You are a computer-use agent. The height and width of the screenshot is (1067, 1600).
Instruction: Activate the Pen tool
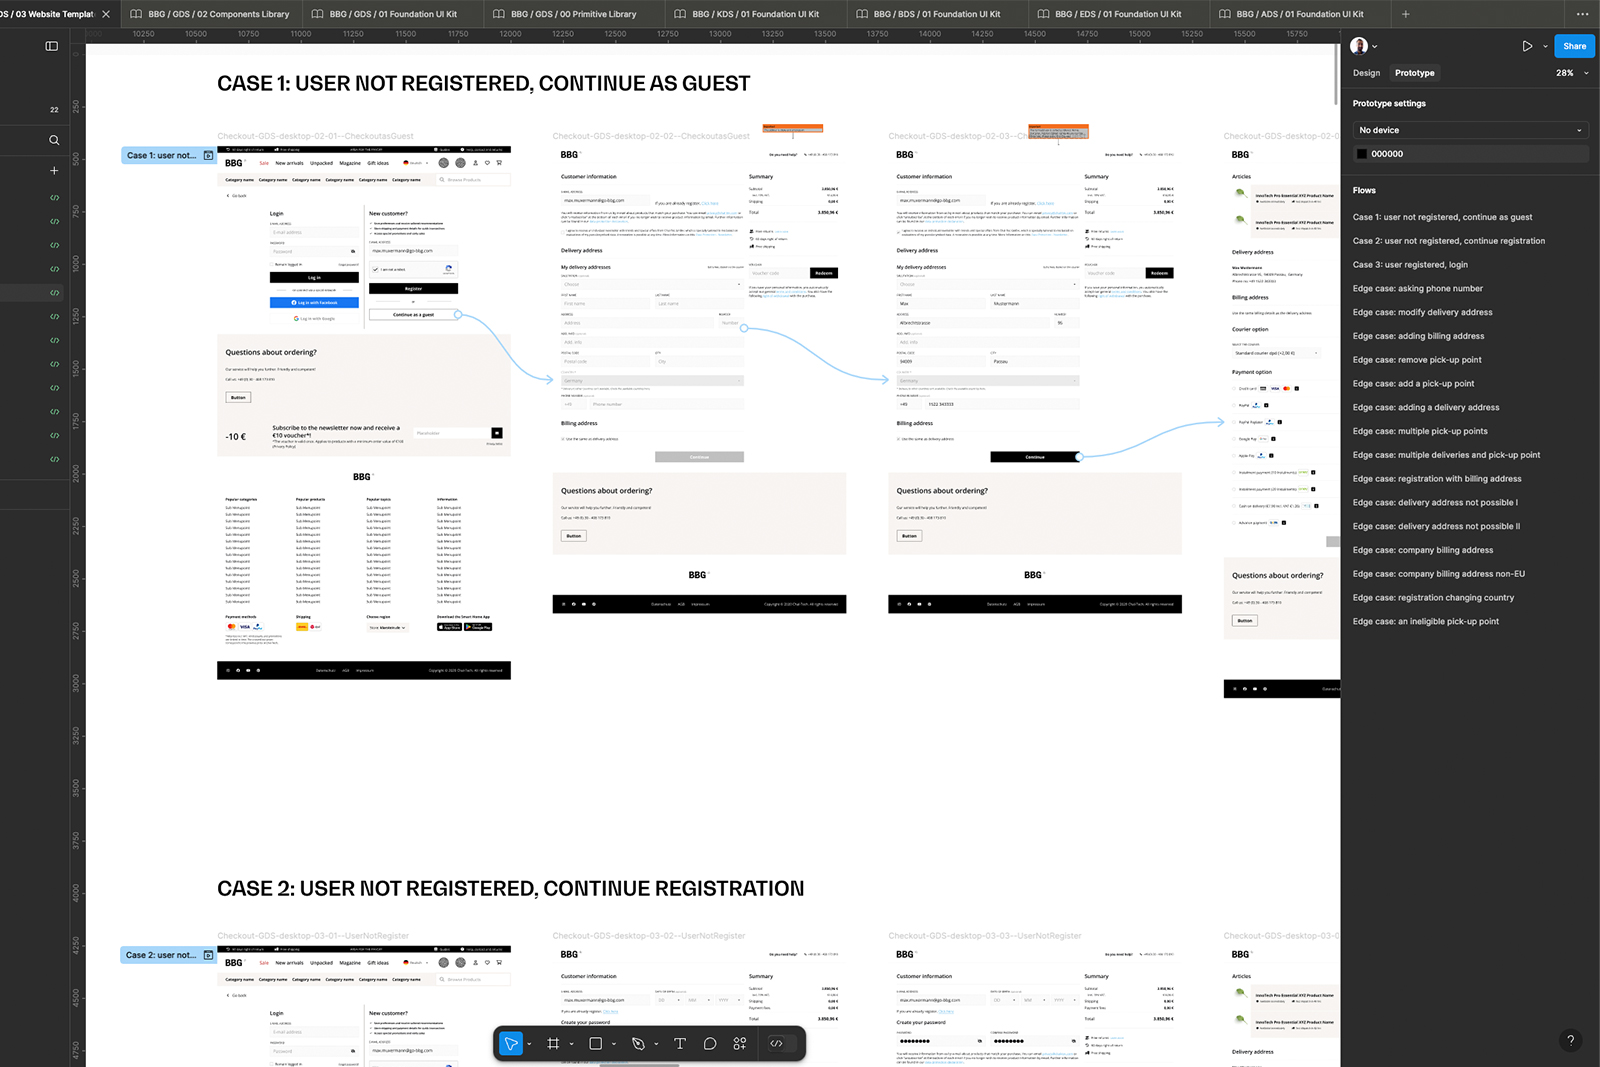click(x=638, y=1043)
